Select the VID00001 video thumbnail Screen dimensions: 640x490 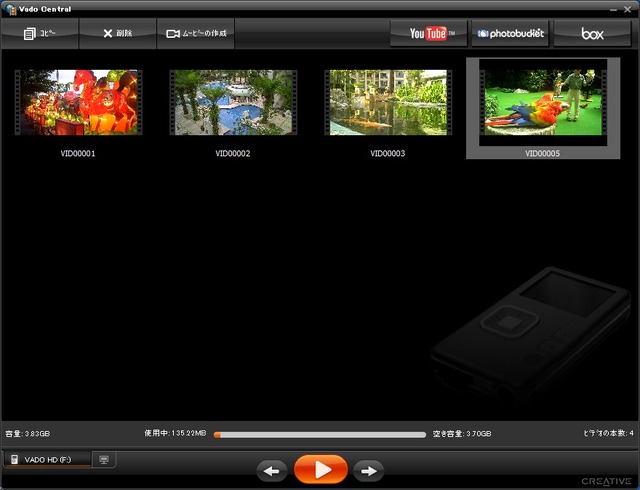coord(78,103)
